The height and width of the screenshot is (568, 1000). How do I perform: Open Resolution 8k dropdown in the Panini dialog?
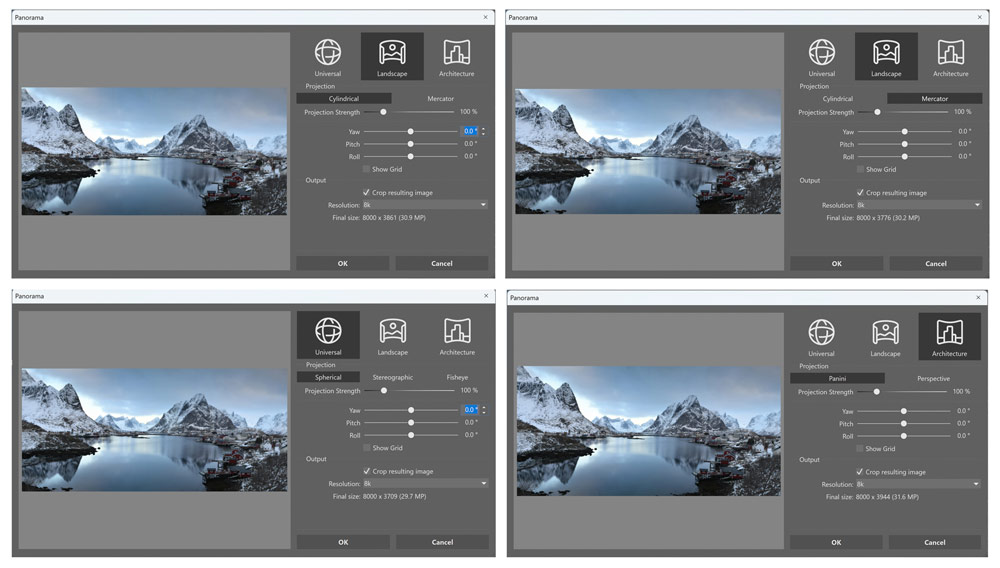[x=918, y=484]
